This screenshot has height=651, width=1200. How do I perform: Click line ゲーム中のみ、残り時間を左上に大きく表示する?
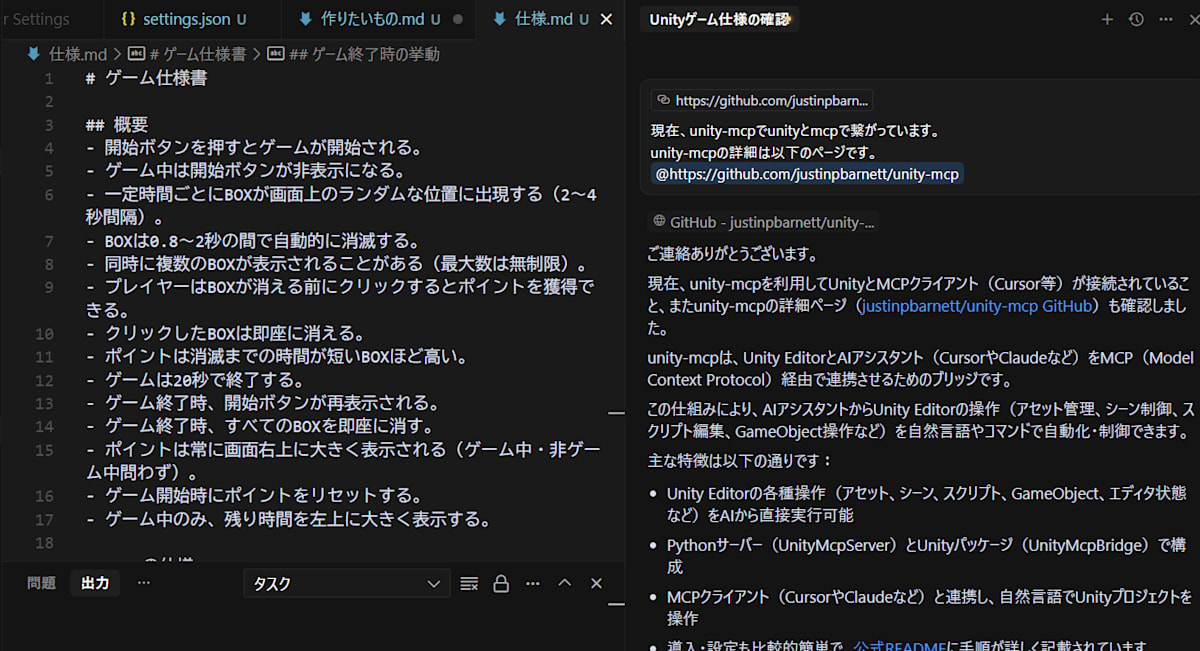tap(288, 519)
